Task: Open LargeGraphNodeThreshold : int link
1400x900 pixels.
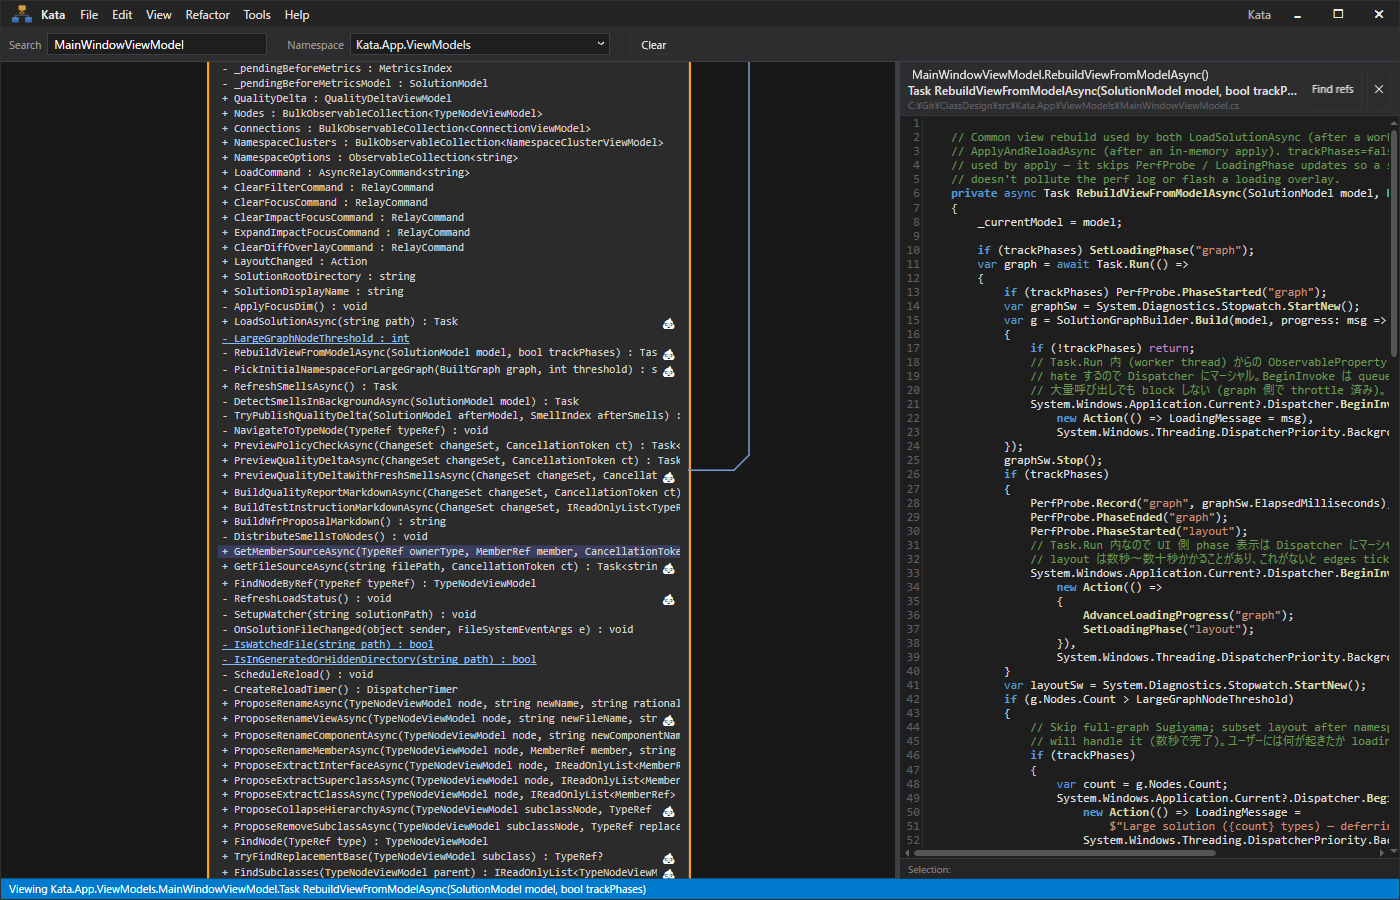Action: [x=315, y=338]
